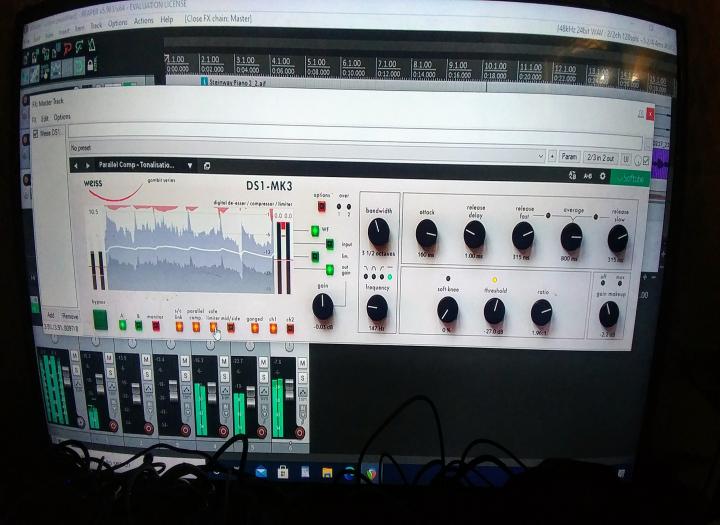Viewport: 720px width, 525px height.
Task: Open the Mail app on the taskbar
Action: (261, 472)
